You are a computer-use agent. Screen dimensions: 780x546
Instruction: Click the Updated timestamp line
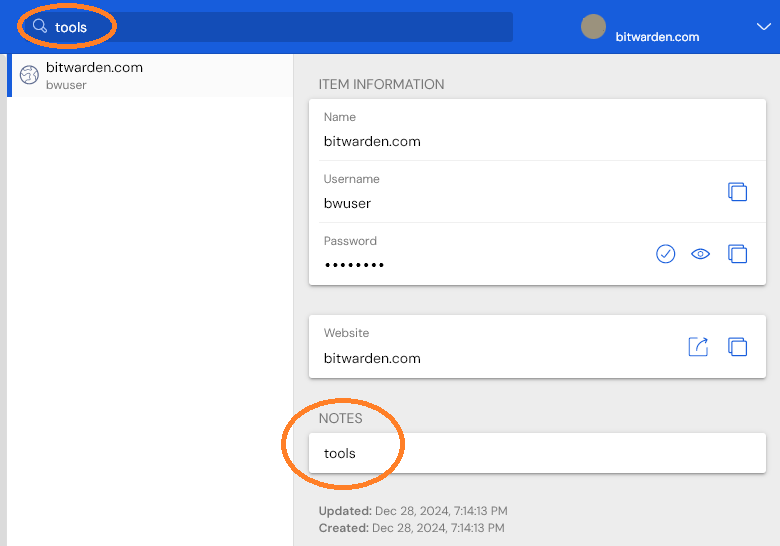click(413, 511)
